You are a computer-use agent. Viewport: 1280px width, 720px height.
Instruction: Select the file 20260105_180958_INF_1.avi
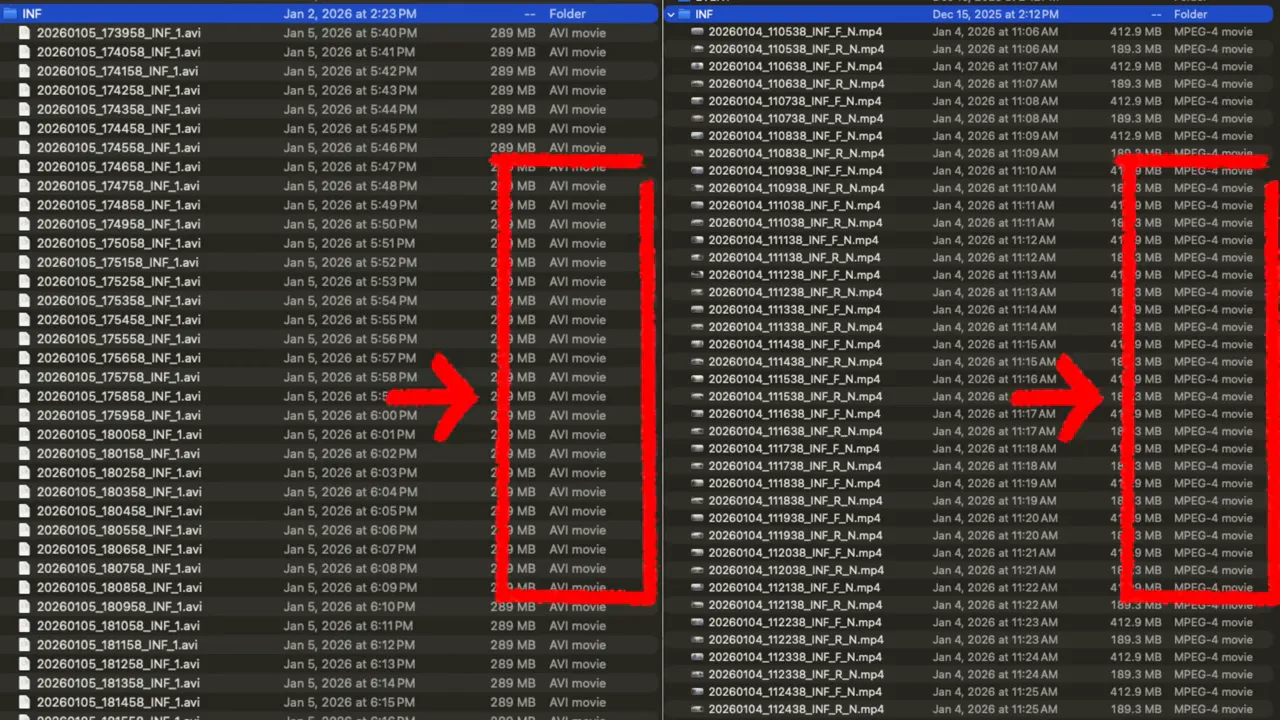pos(118,606)
